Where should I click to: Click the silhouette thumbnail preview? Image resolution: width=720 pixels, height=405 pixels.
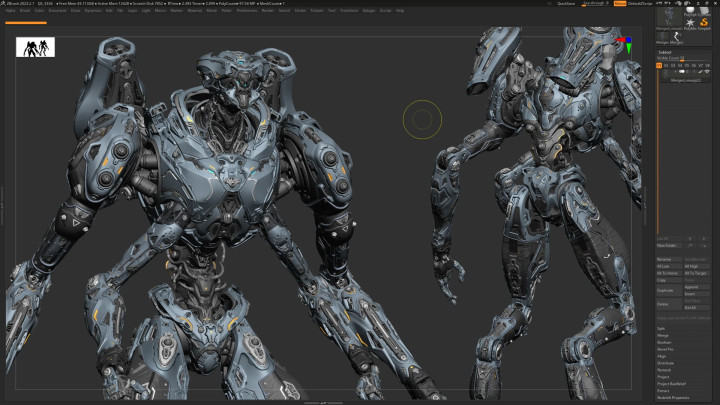coord(35,47)
